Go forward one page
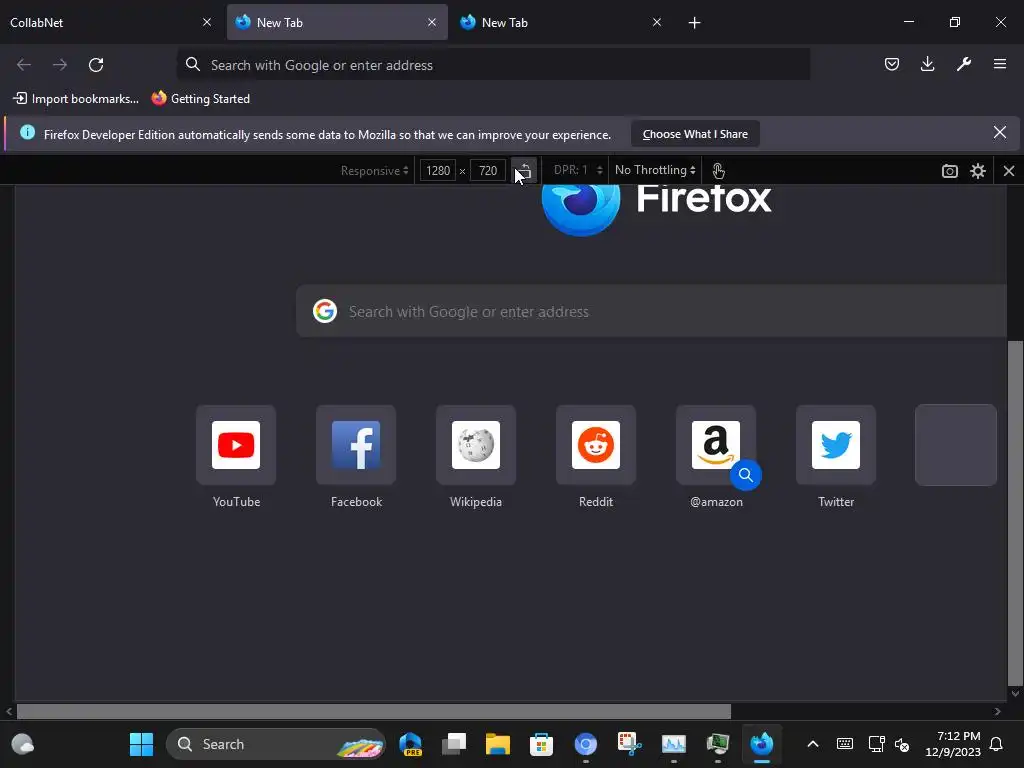 (60, 65)
